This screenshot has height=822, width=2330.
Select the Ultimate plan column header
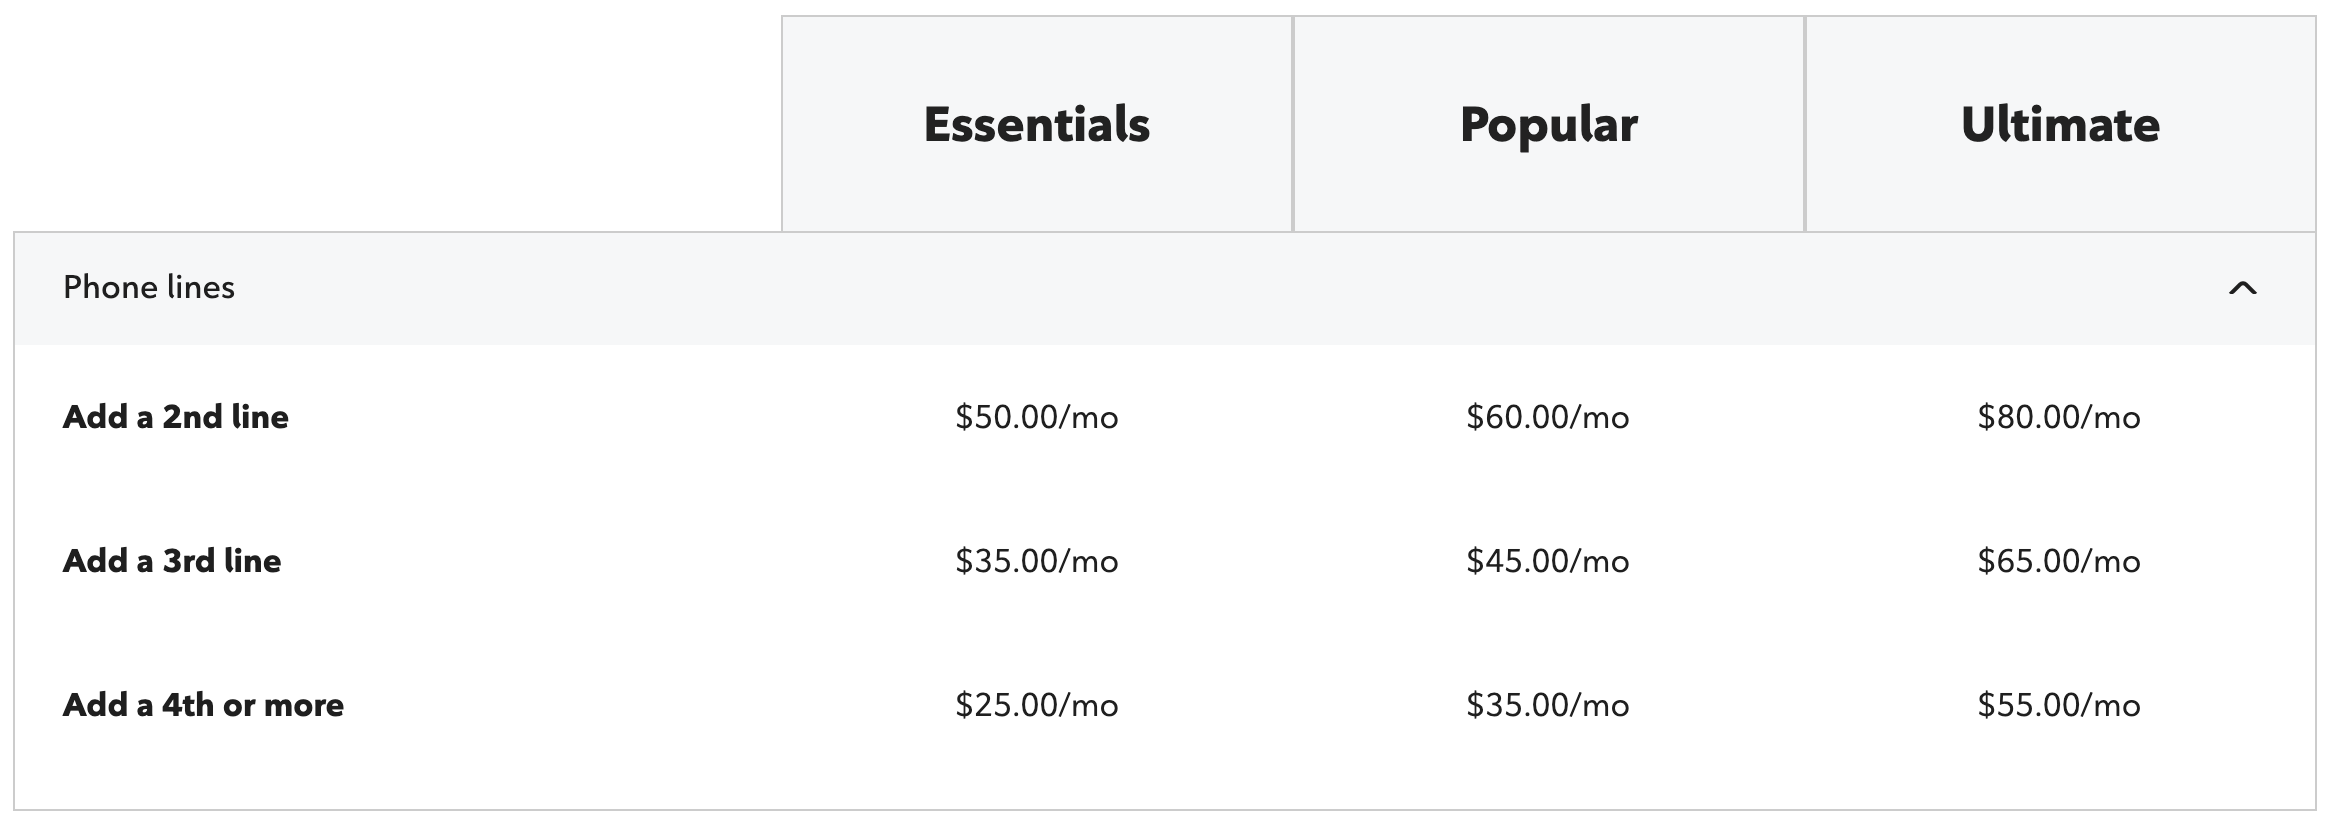[x=2060, y=124]
